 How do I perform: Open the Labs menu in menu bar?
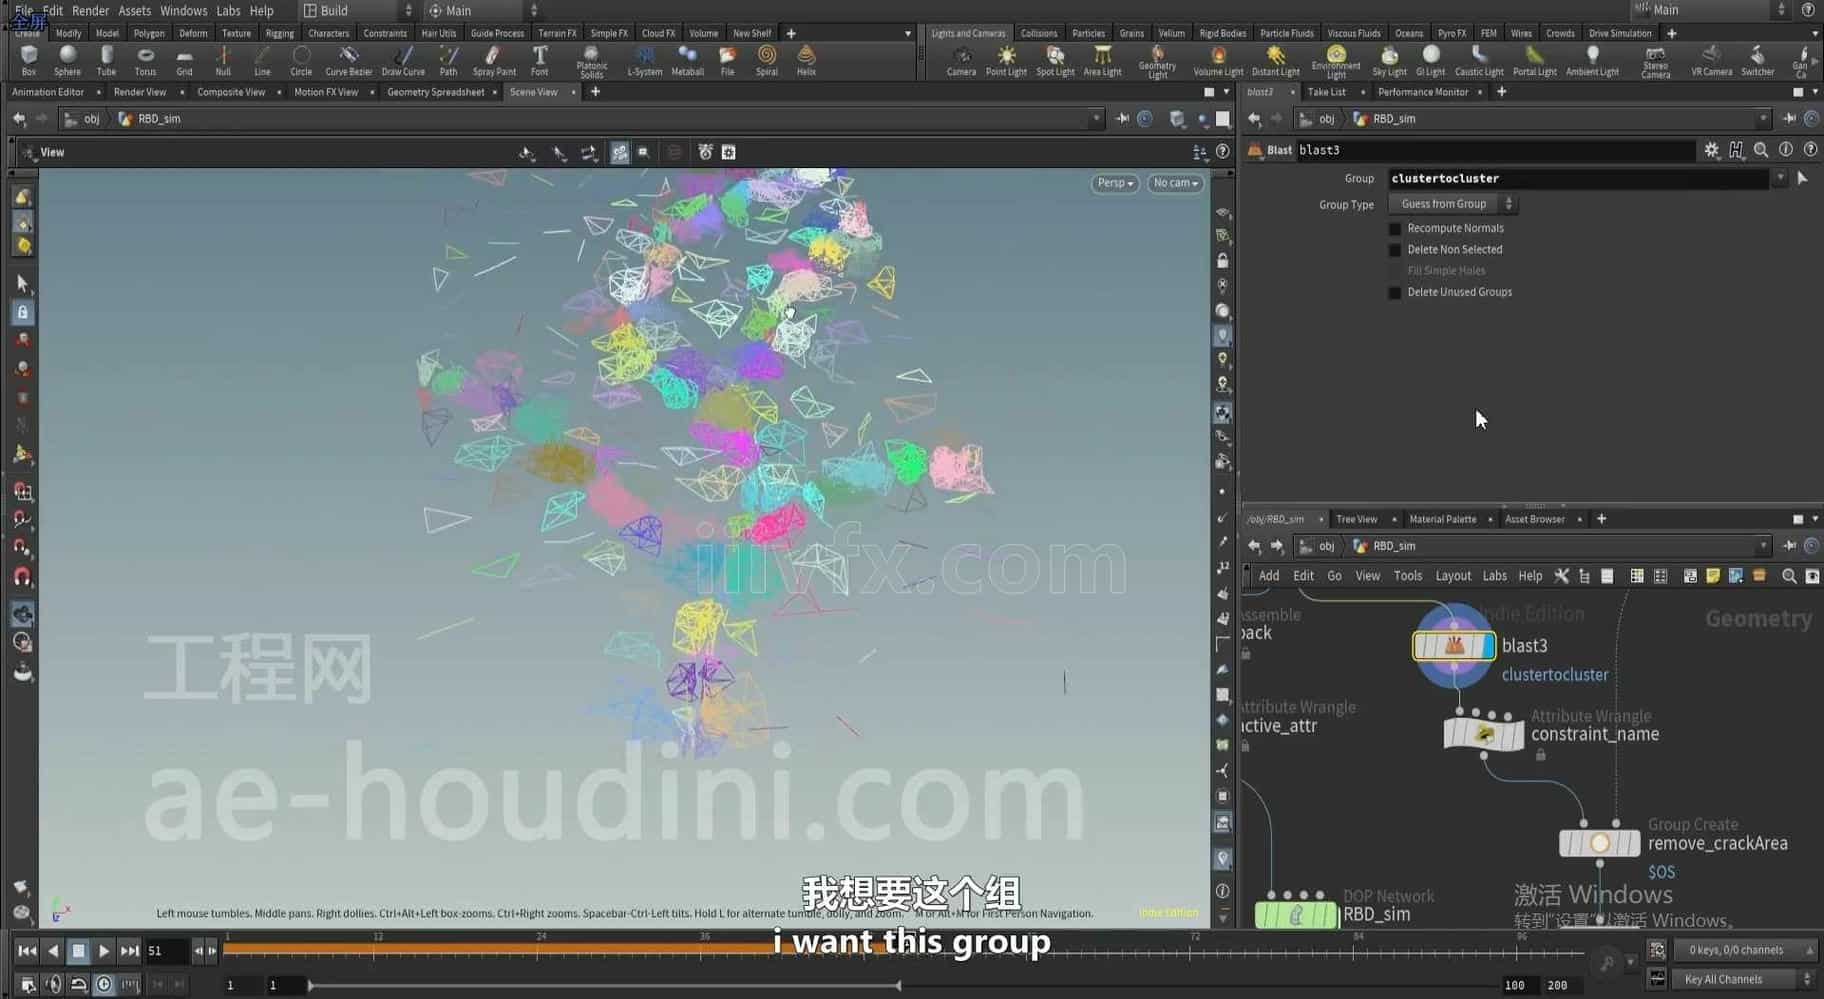click(228, 10)
